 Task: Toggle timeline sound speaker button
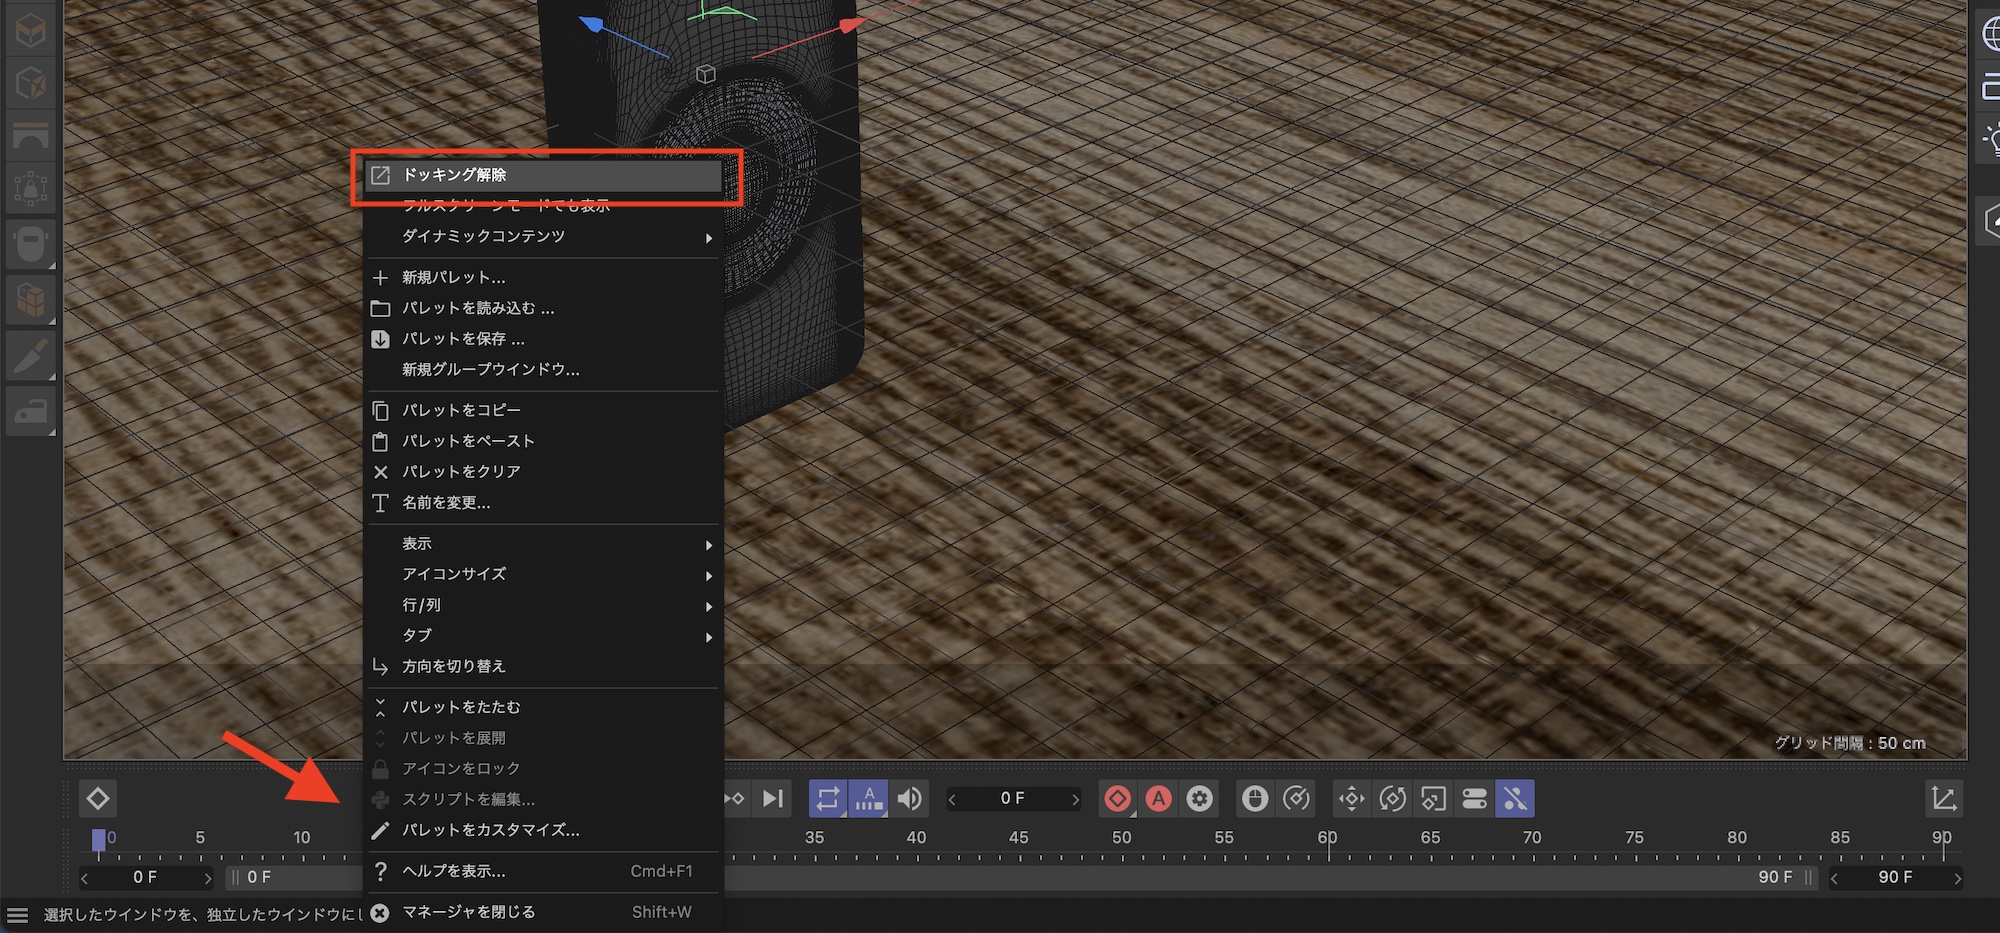(x=909, y=798)
